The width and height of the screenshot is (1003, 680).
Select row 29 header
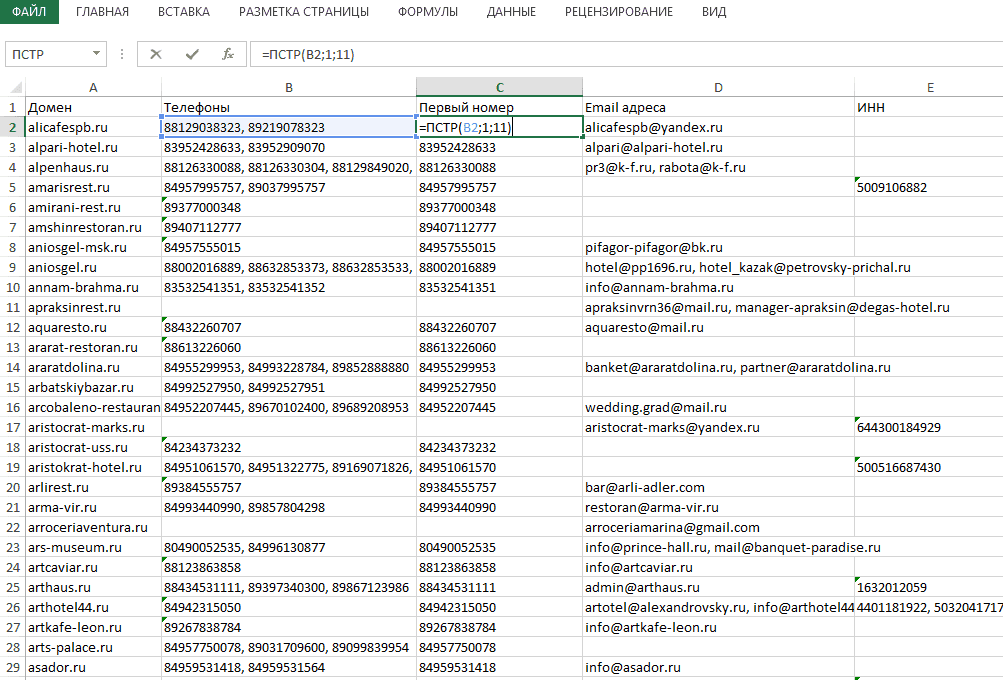12,667
